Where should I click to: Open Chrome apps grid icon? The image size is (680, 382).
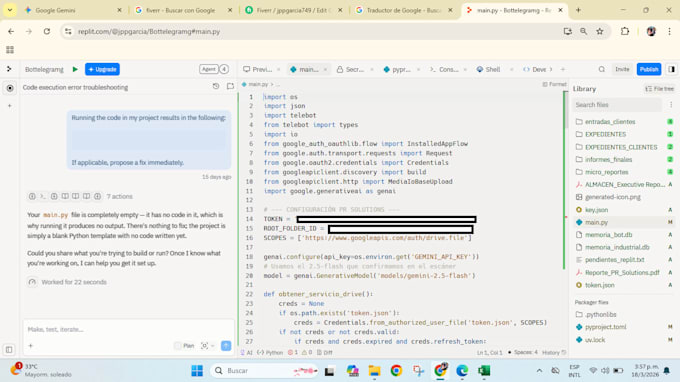(x=10, y=50)
